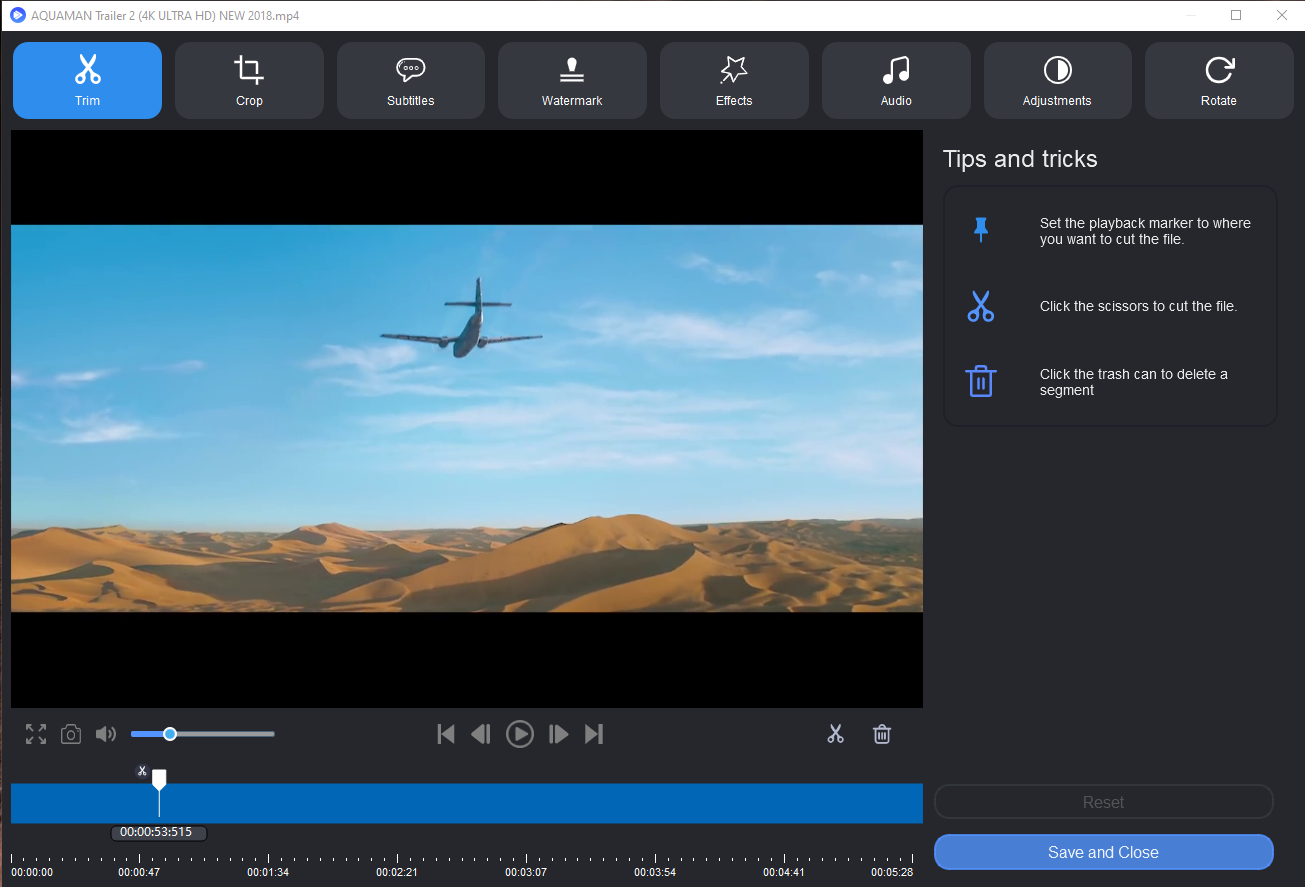Viewport: 1305px width, 887px height.
Task: Step back one frame
Action: 481,734
